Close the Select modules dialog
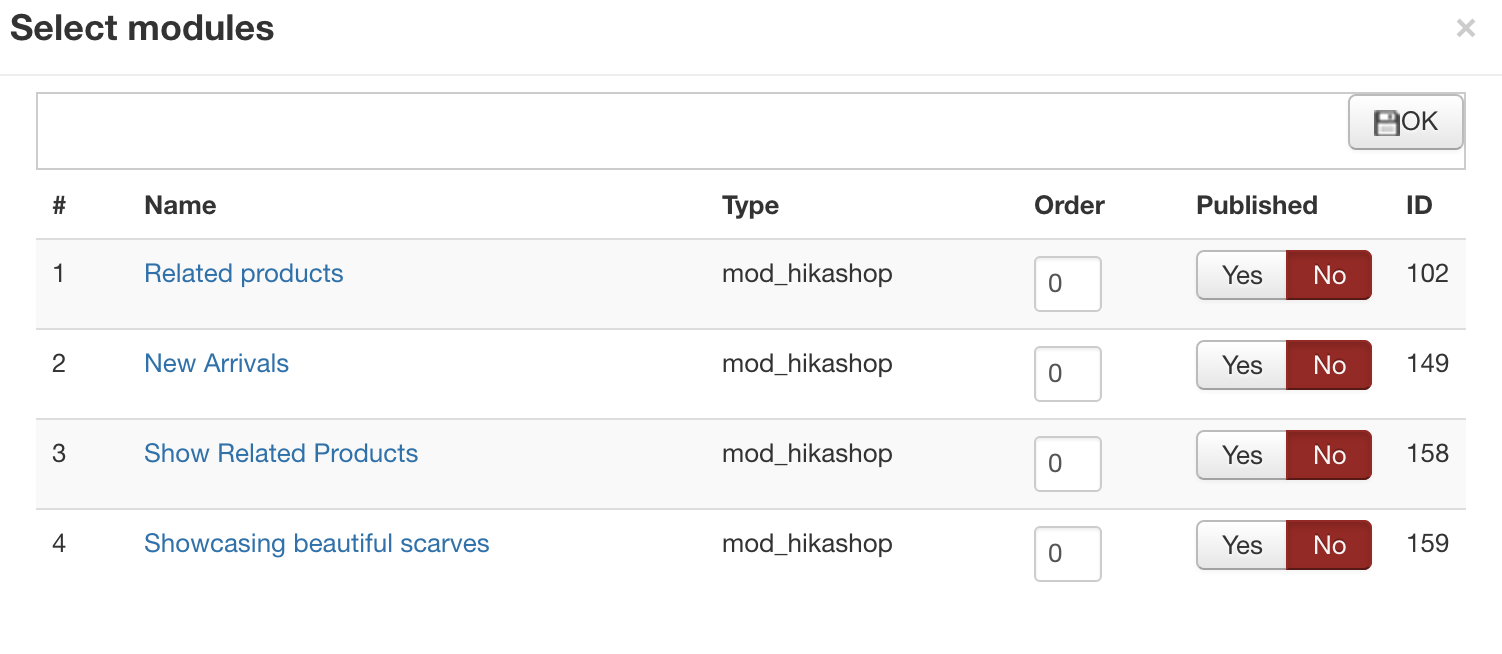Image resolution: width=1502 pixels, height=654 pixels. (x=1465, y=29)
